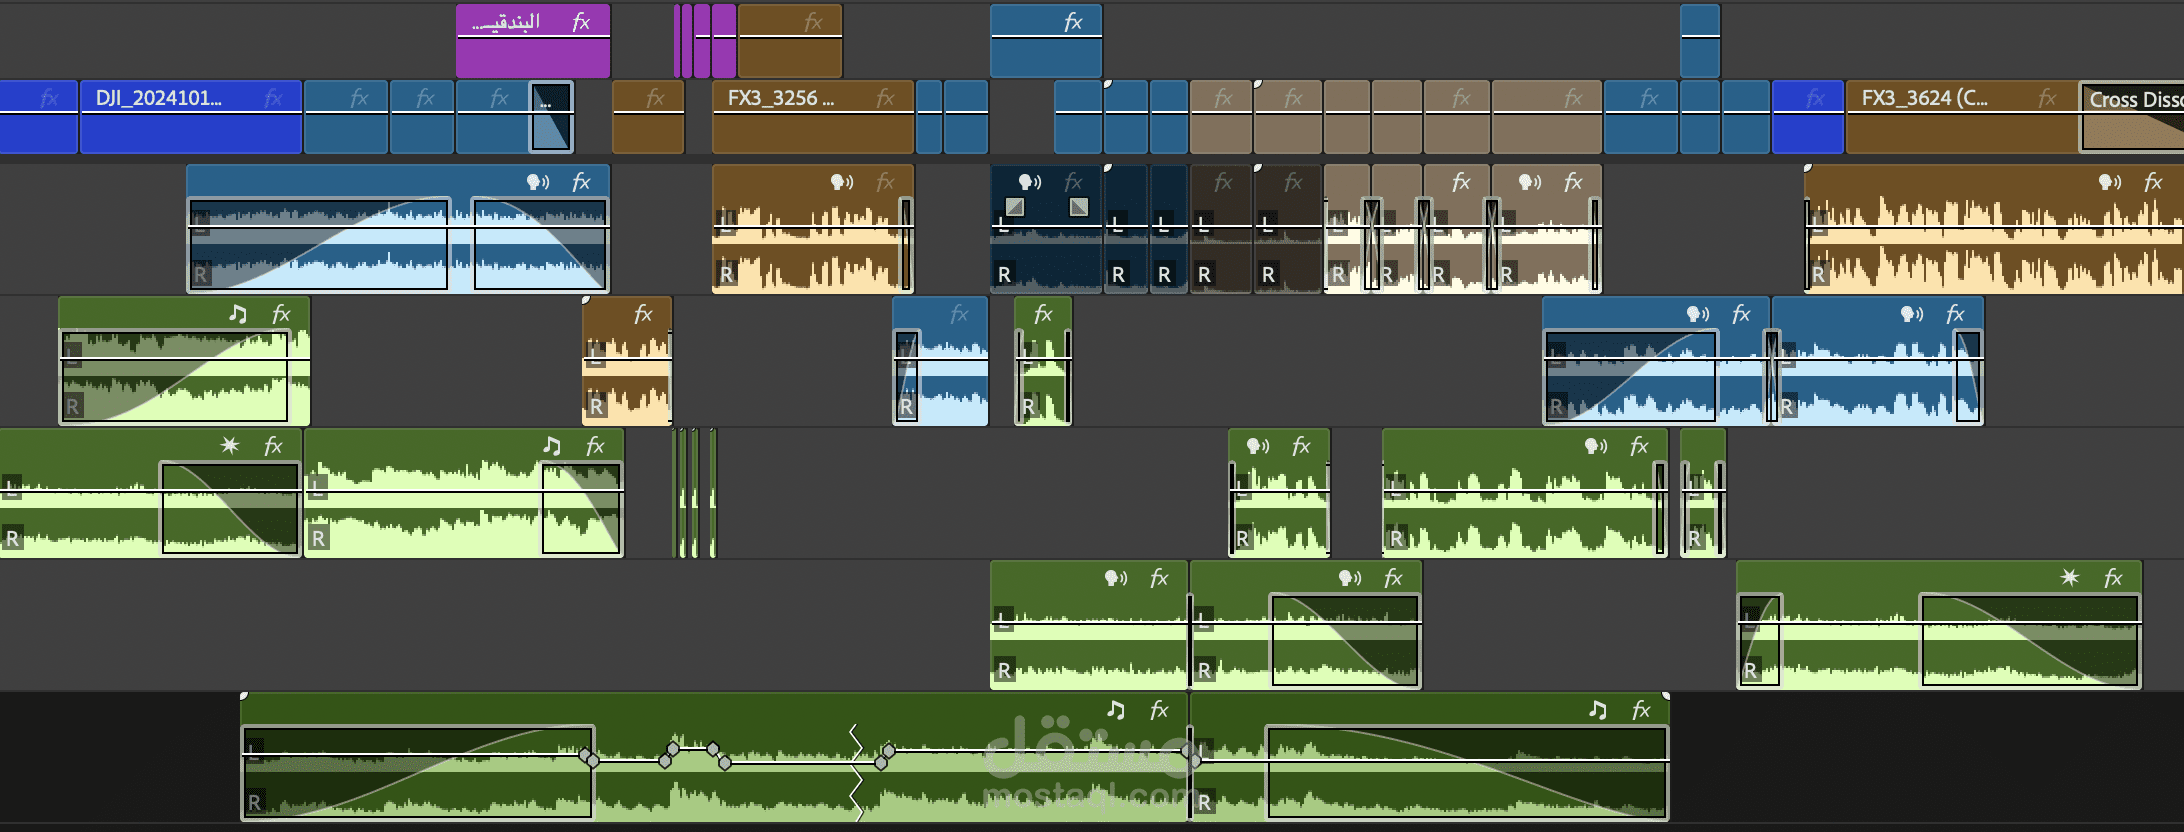Click the fx badge beside the star on the fourth-row clip

coord(2113,578)
